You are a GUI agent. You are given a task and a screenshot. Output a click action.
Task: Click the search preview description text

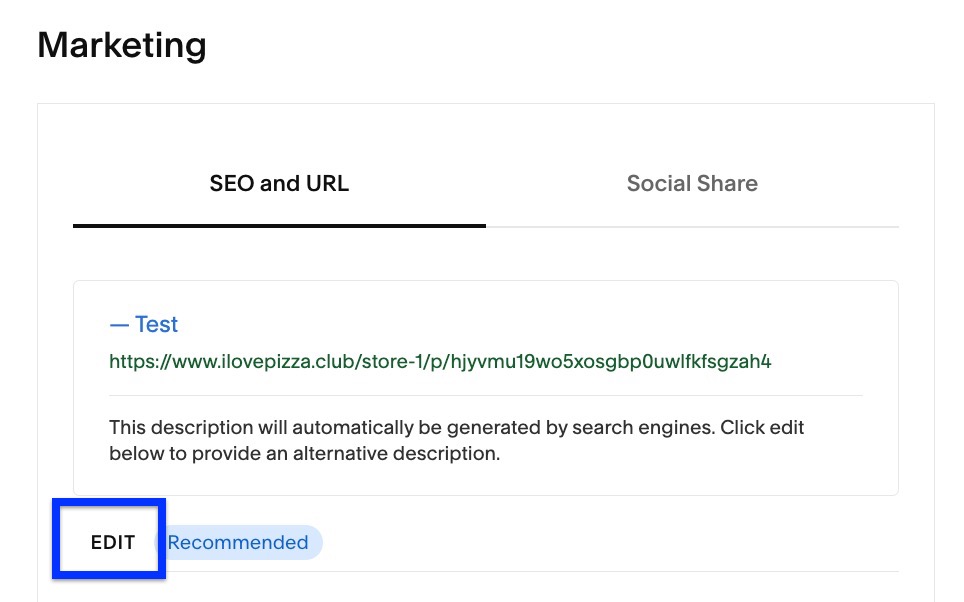pyautogui.click(x=456, y=440)
